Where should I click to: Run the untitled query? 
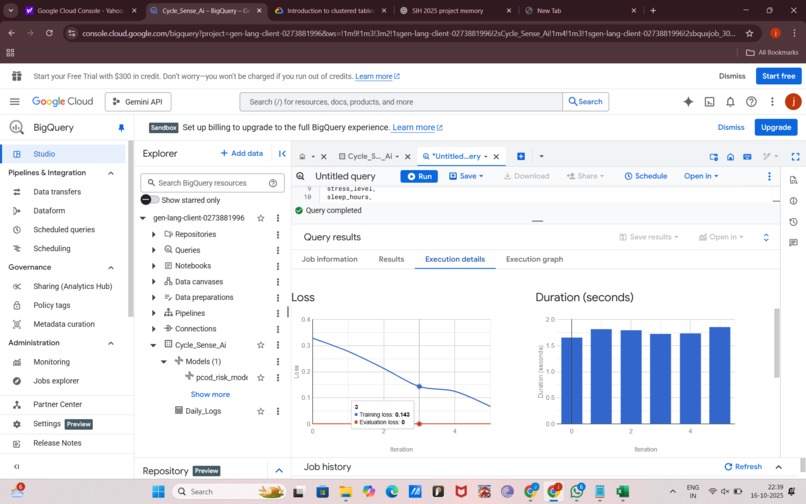point(419,176)
